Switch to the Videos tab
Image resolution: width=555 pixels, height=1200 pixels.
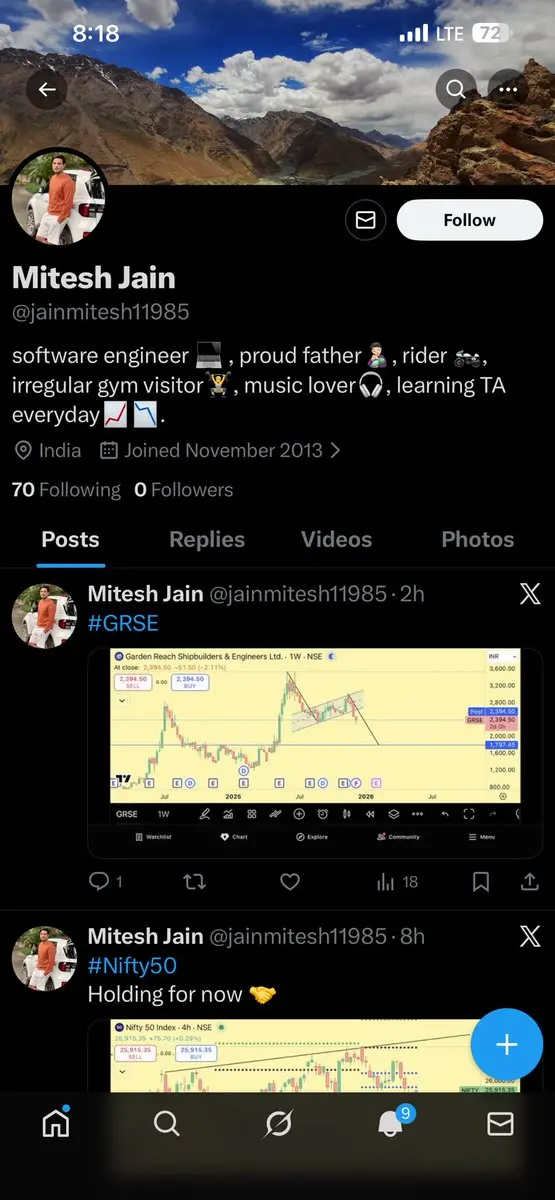337,539
